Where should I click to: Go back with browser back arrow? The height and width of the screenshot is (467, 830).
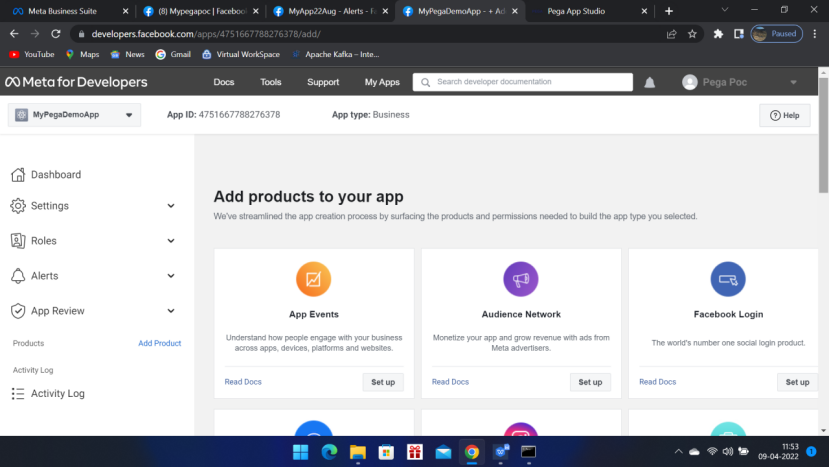point(14,34)
